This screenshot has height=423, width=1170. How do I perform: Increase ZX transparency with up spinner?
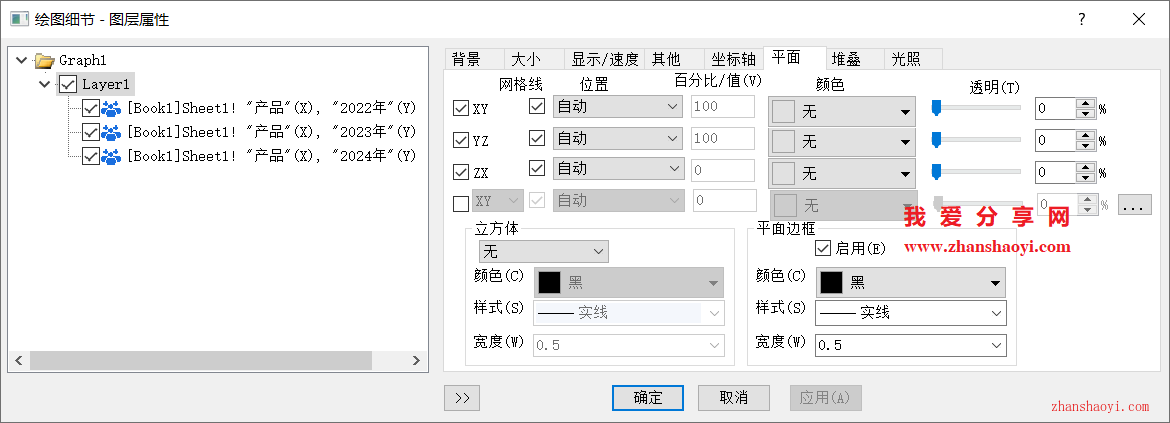point(1085,167)
